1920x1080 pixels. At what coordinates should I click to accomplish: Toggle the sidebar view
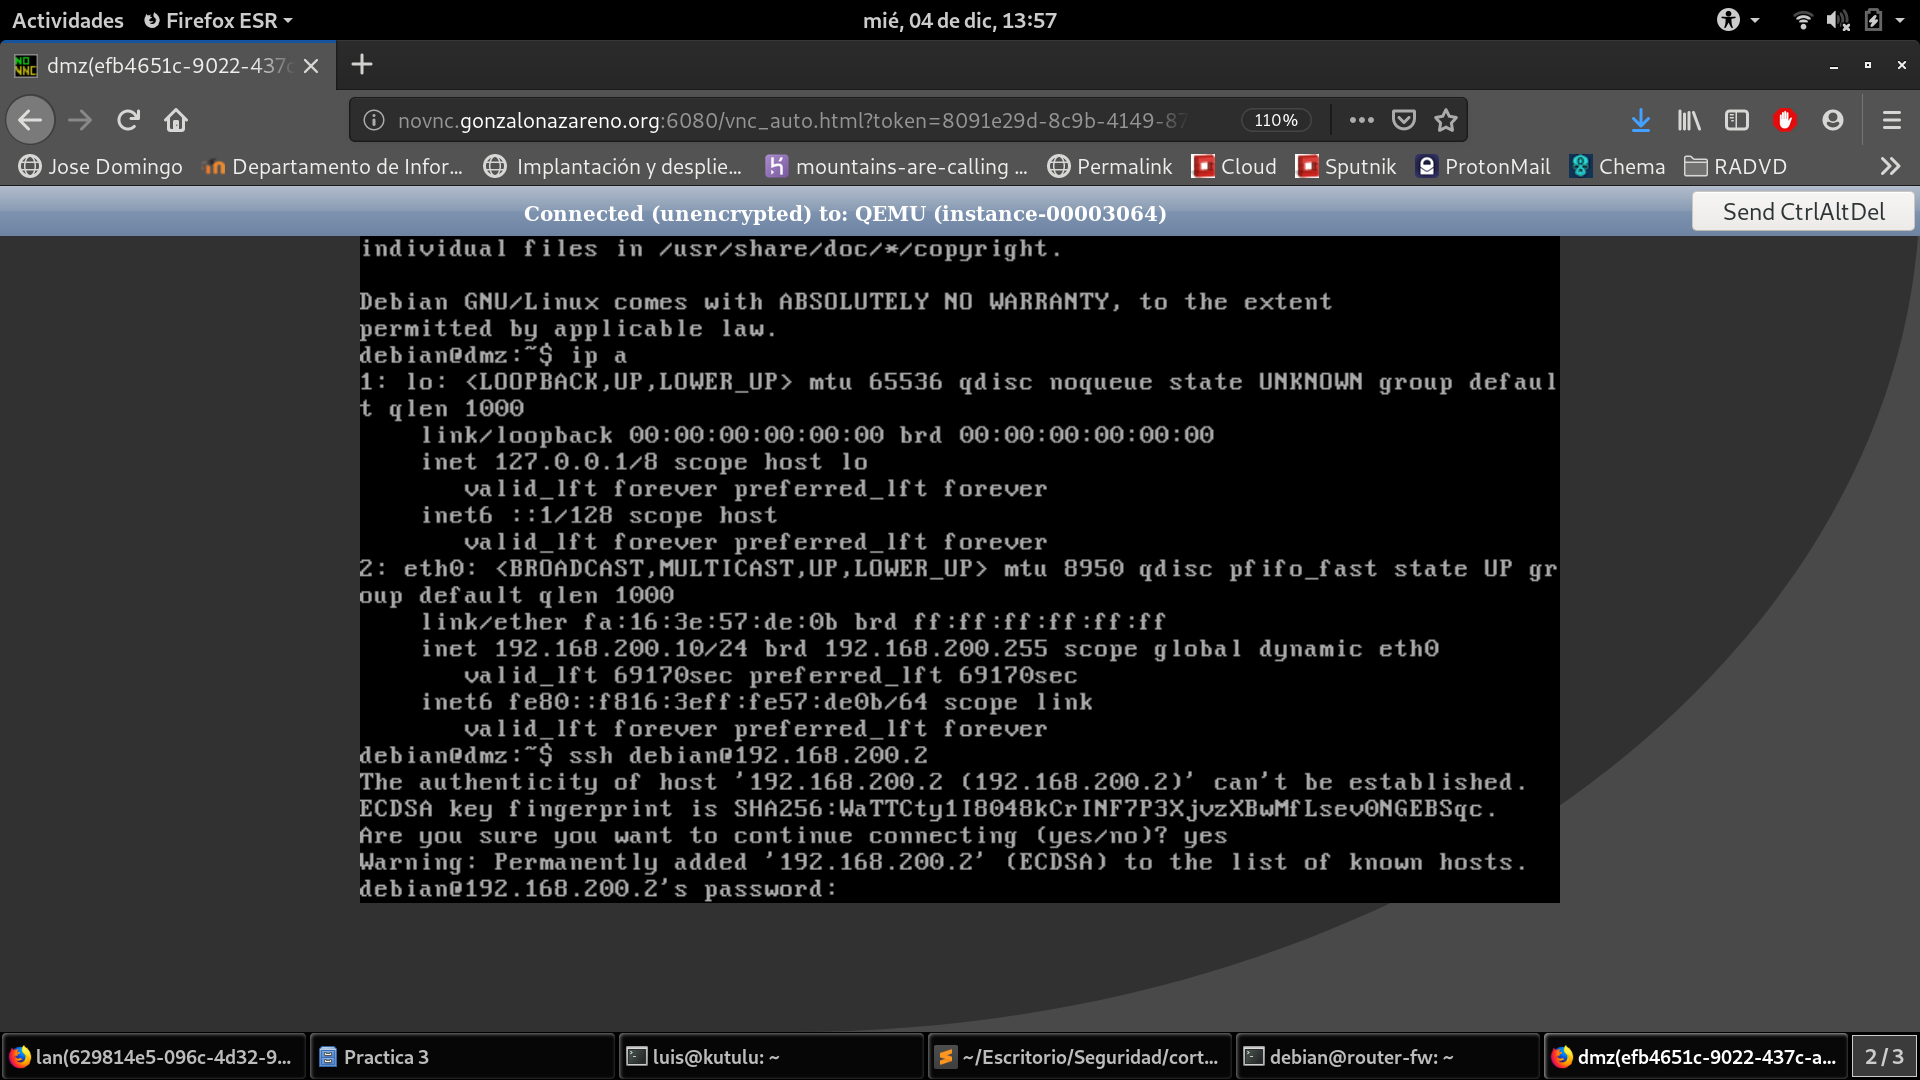click(x=1737, y=120)
